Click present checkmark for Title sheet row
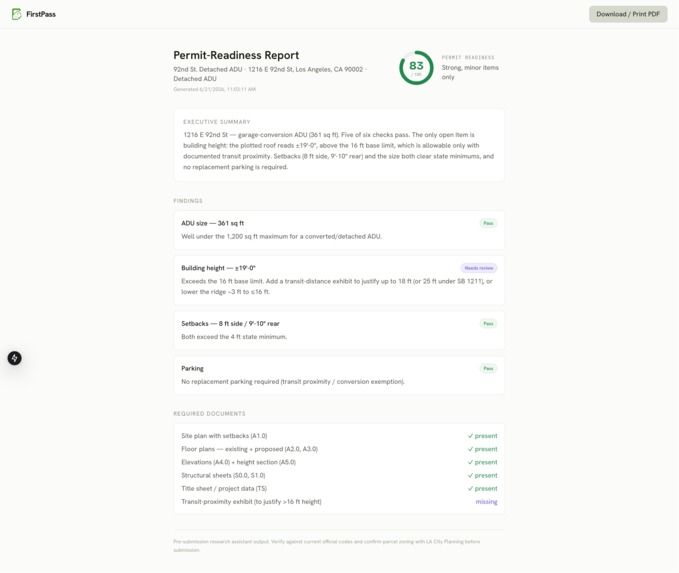This screenshot has height=573, width=679. [482, 489]
